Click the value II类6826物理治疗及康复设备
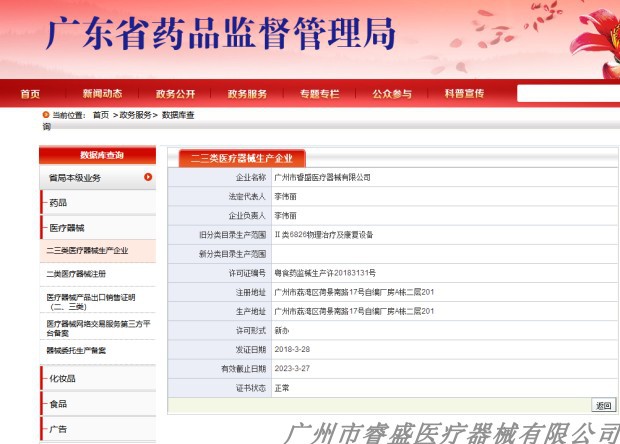Screen dimensions: 620x444 point(324,235)
